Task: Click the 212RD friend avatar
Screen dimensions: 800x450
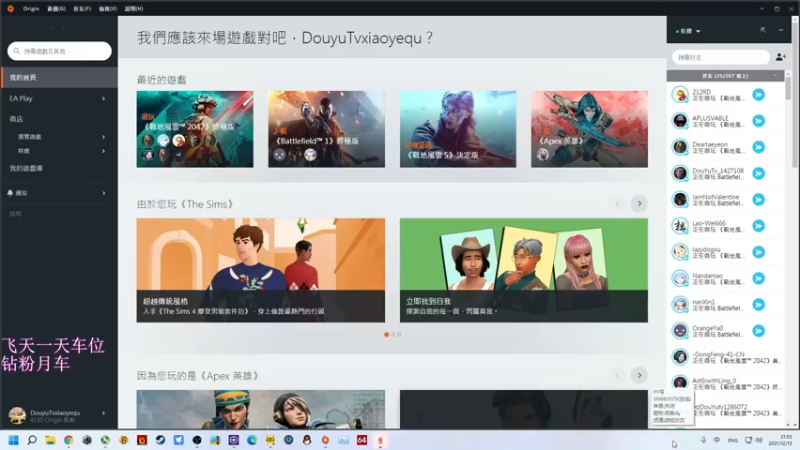Action: coord(680,94)
